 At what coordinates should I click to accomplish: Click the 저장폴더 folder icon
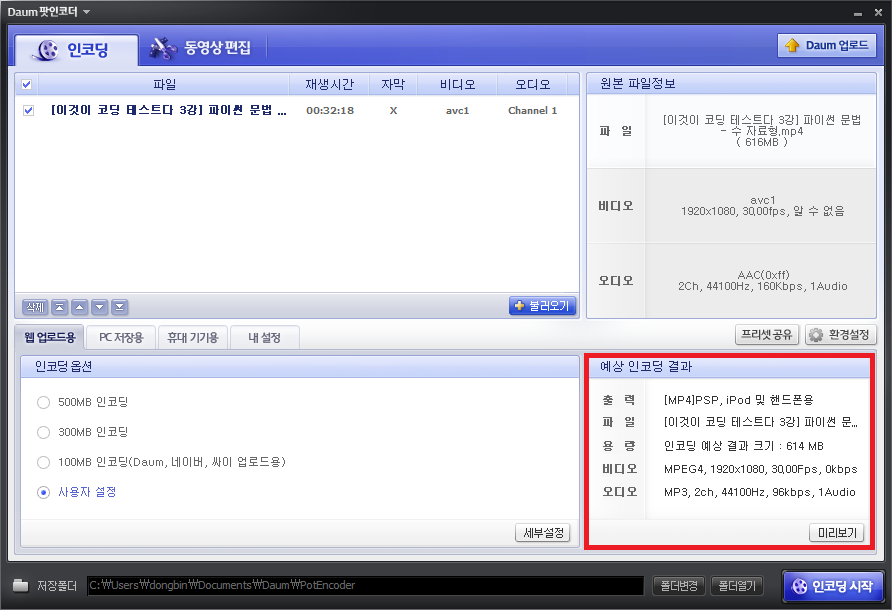(20, 585)
